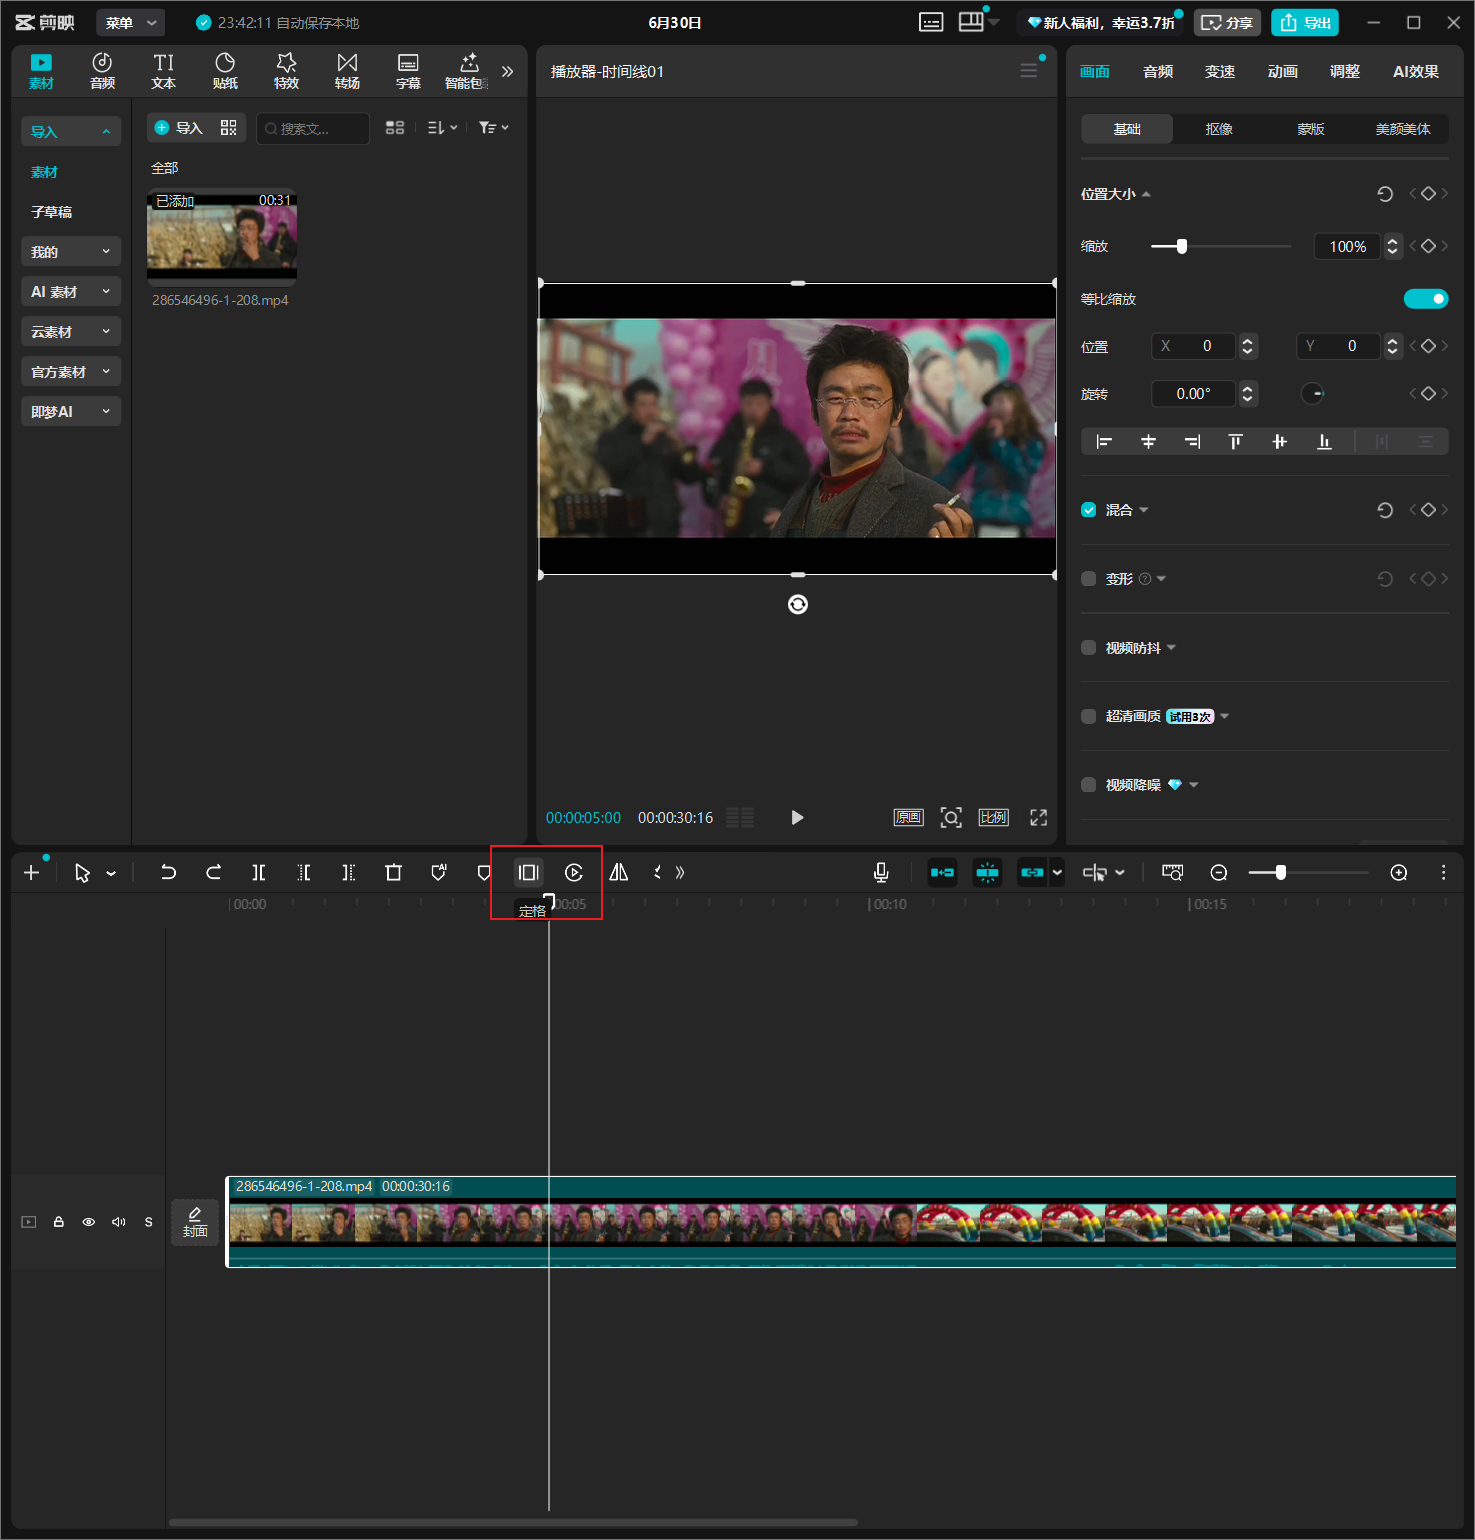Click the undo arrow icon
Screen dimensions: 1475x1540
pyautogui.click(x=168, y=873)
